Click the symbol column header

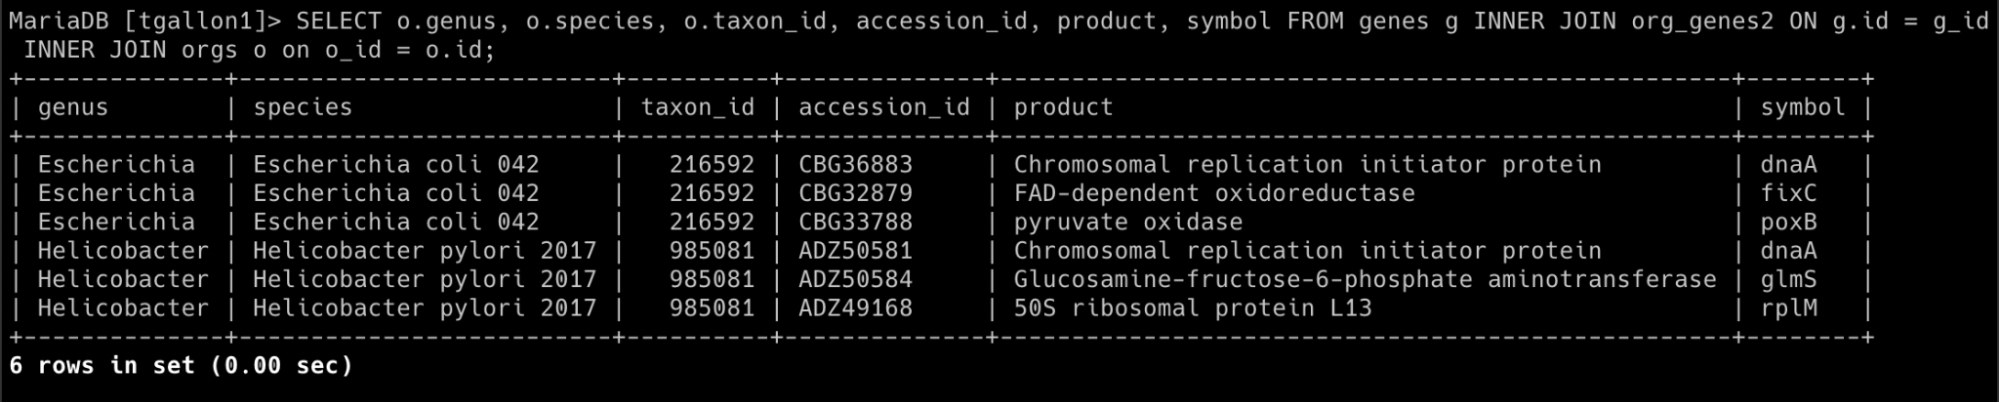point(1803,107)
